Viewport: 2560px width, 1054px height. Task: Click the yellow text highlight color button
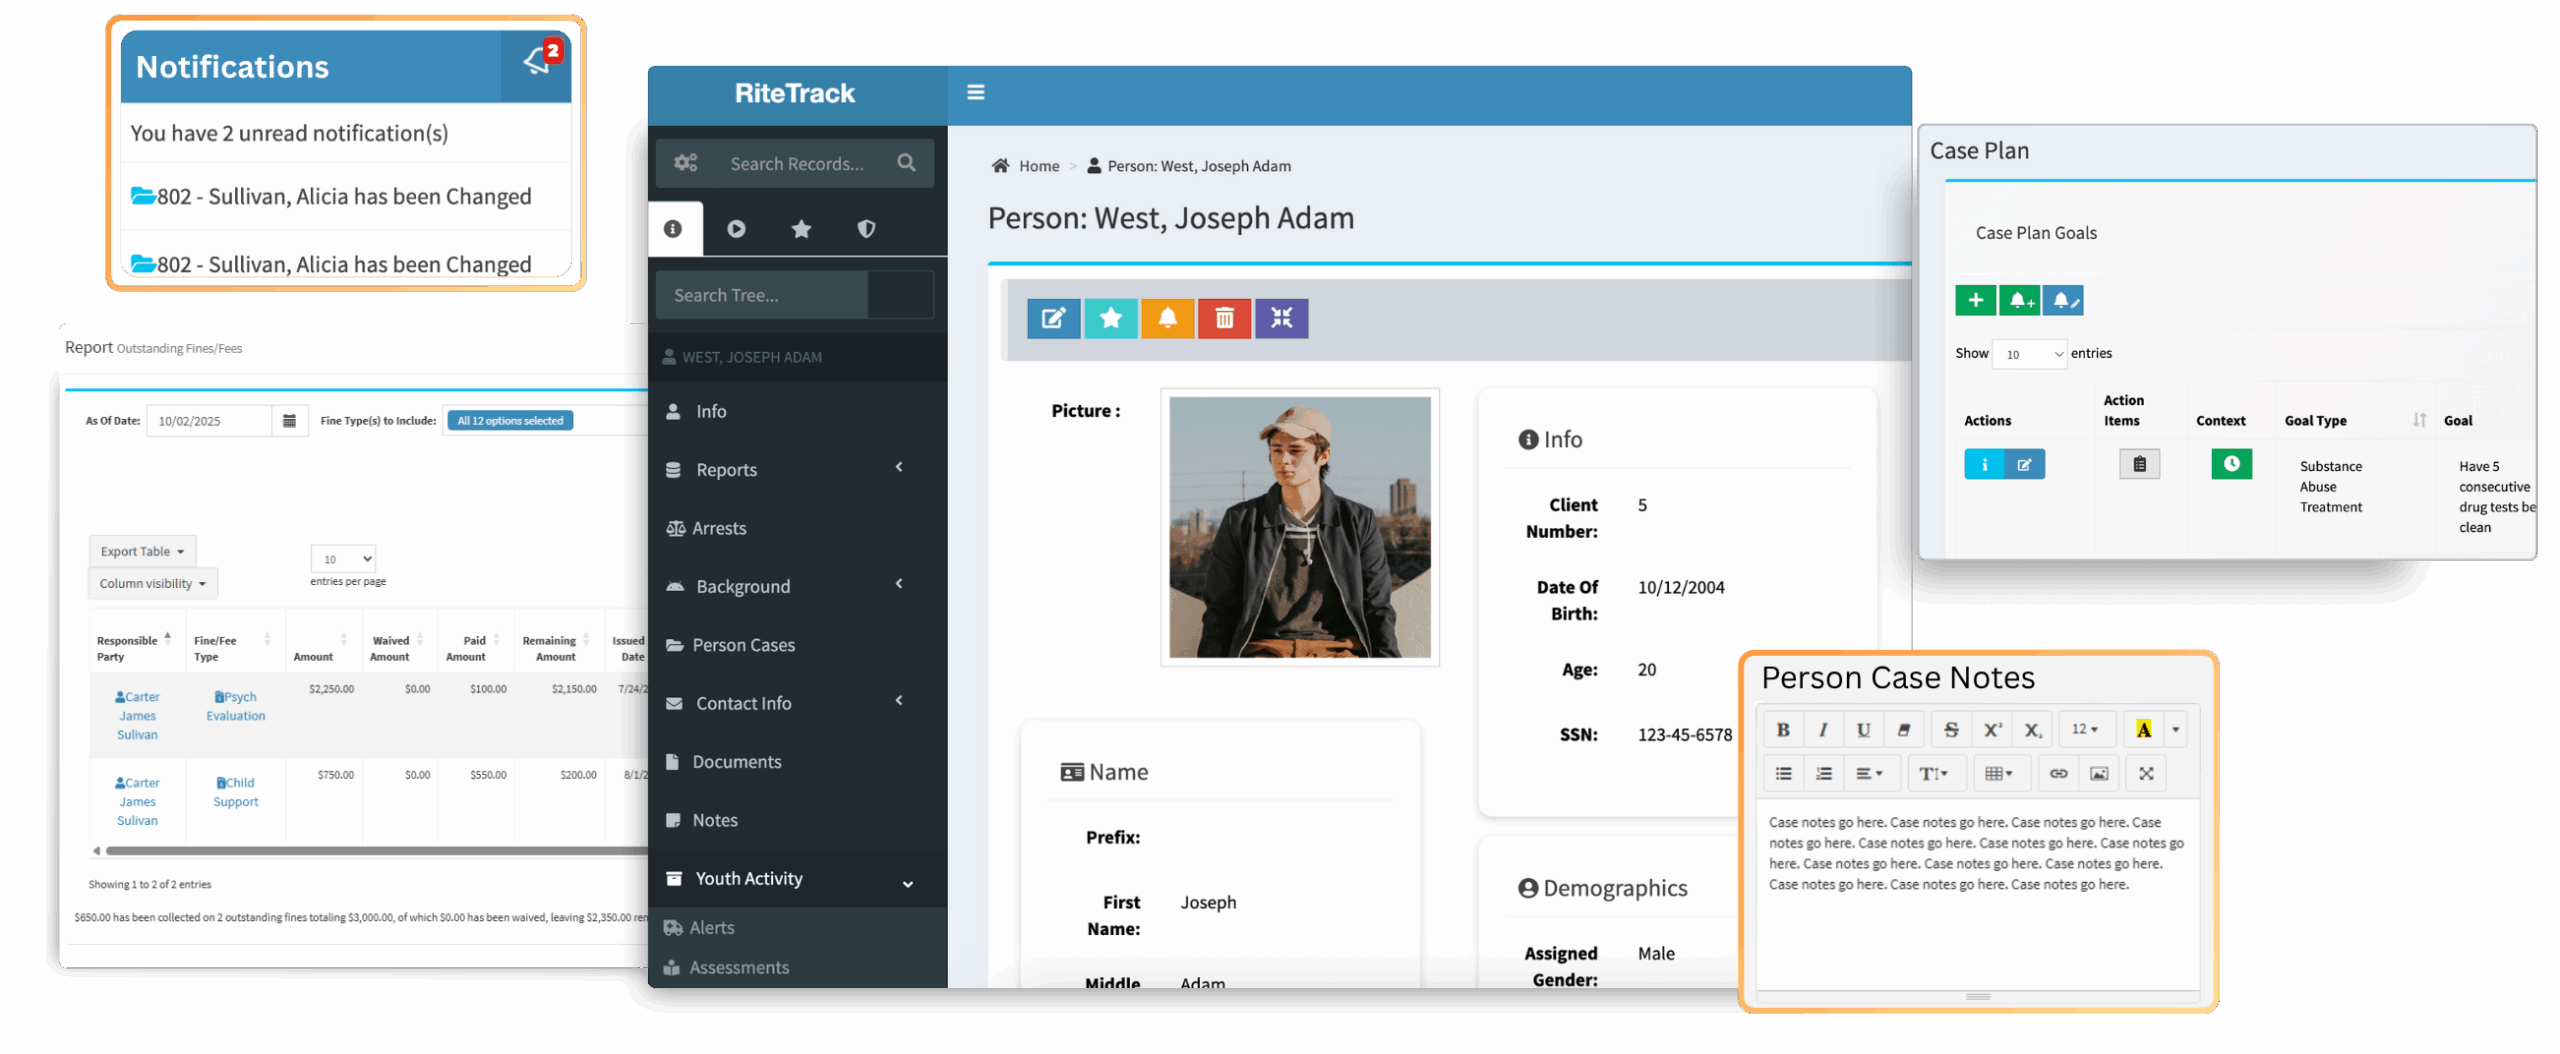click(2143, 730)
